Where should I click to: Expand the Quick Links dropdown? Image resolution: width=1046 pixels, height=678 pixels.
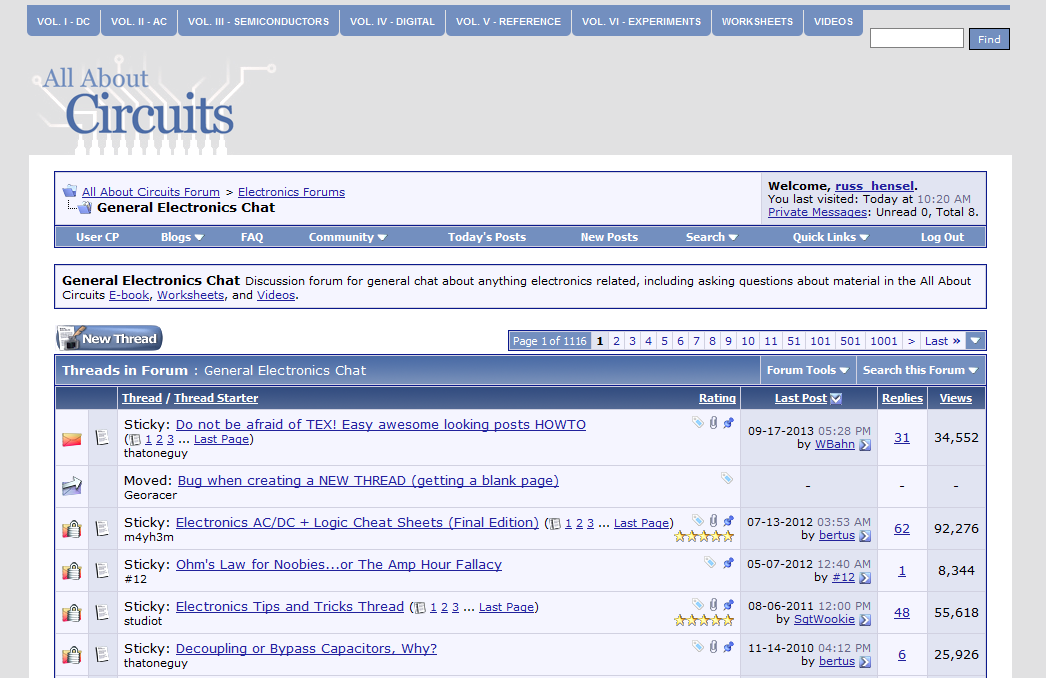[831, 237]
